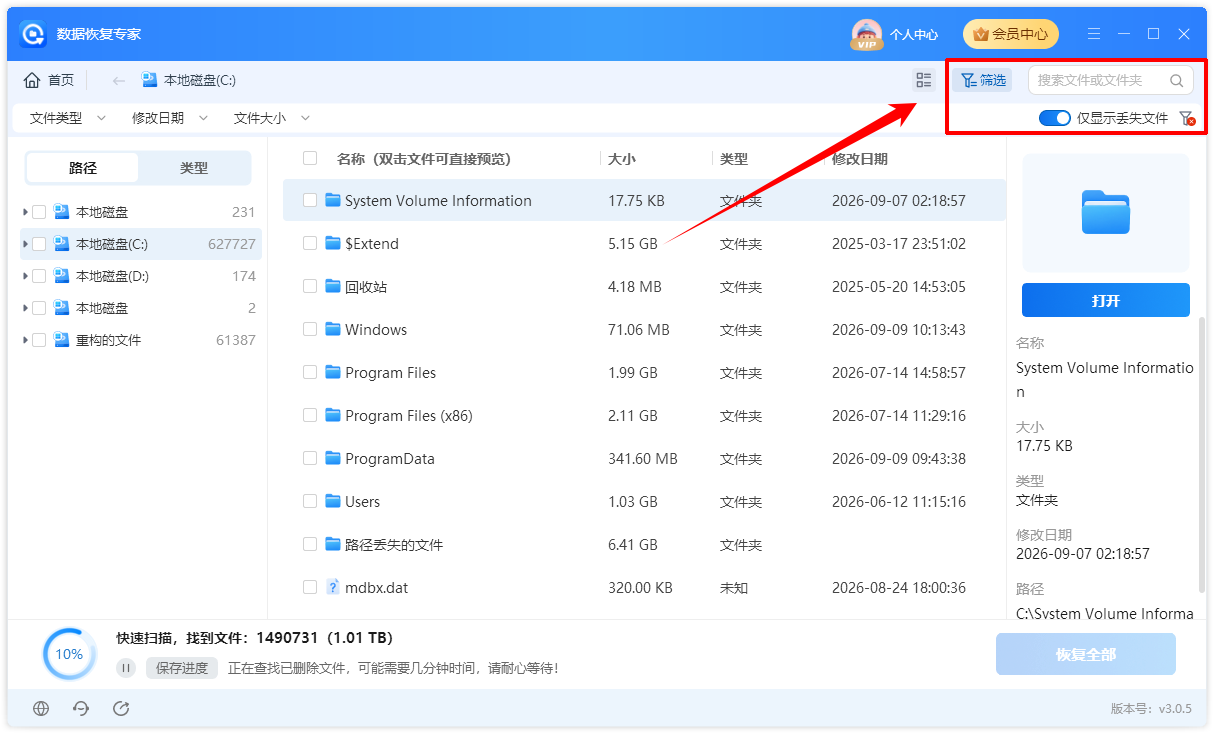Sort by the 类型 column header
The image size is (1214, 734).
(x=734, y=159)
